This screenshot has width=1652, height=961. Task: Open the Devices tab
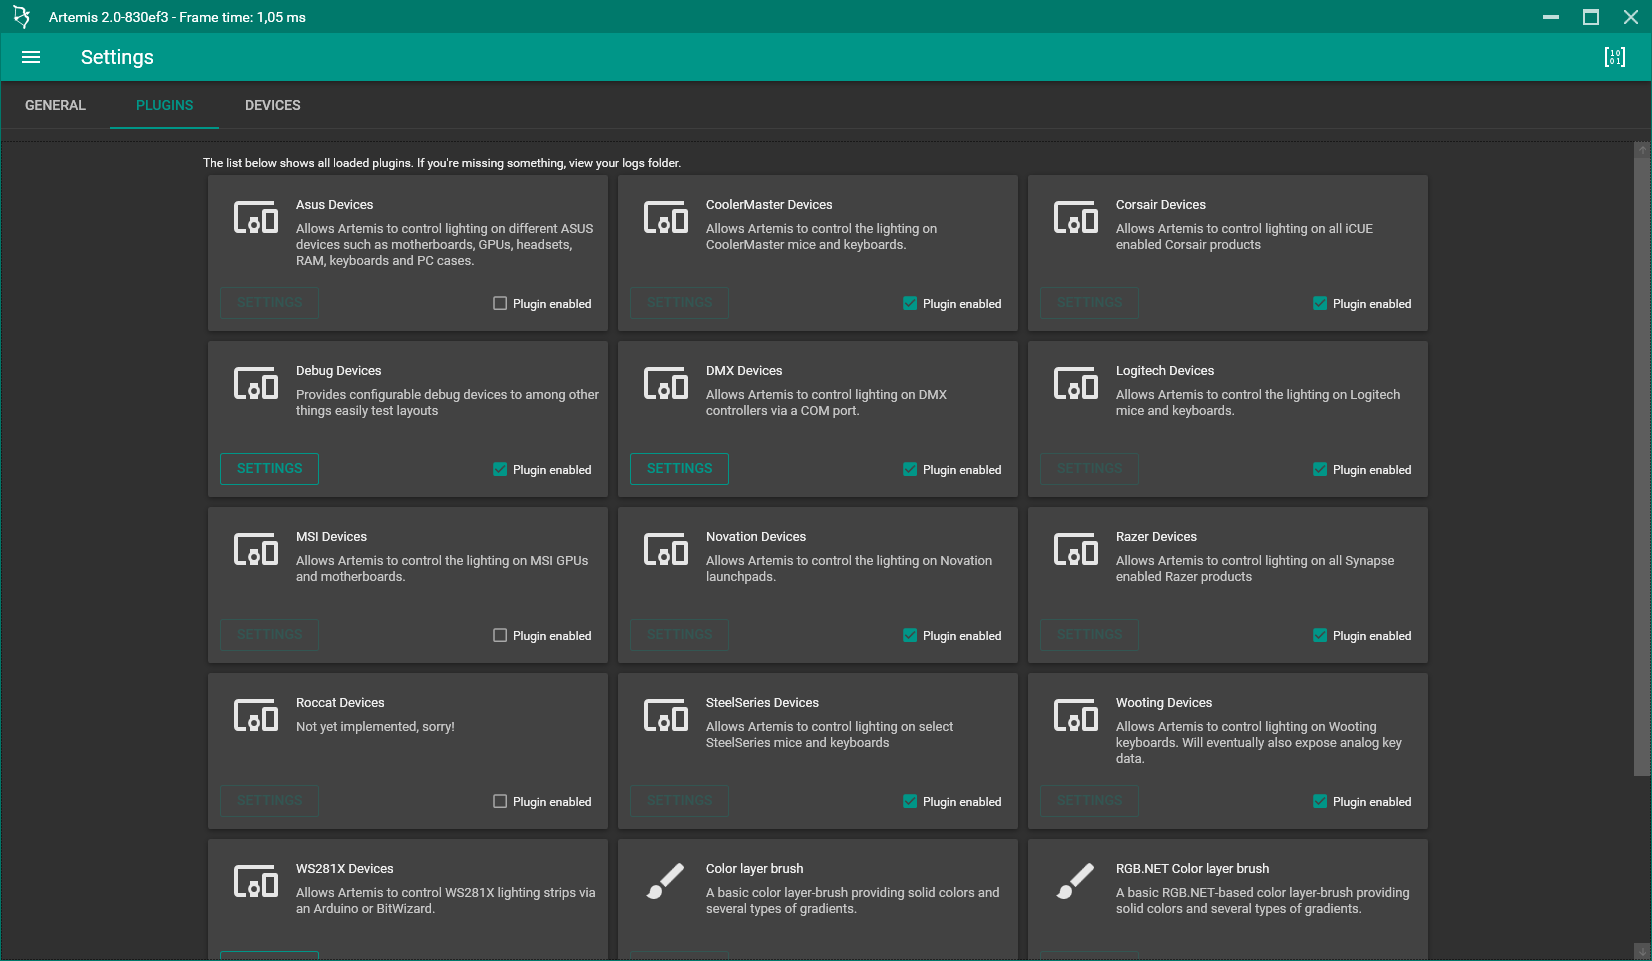point(273,105)
